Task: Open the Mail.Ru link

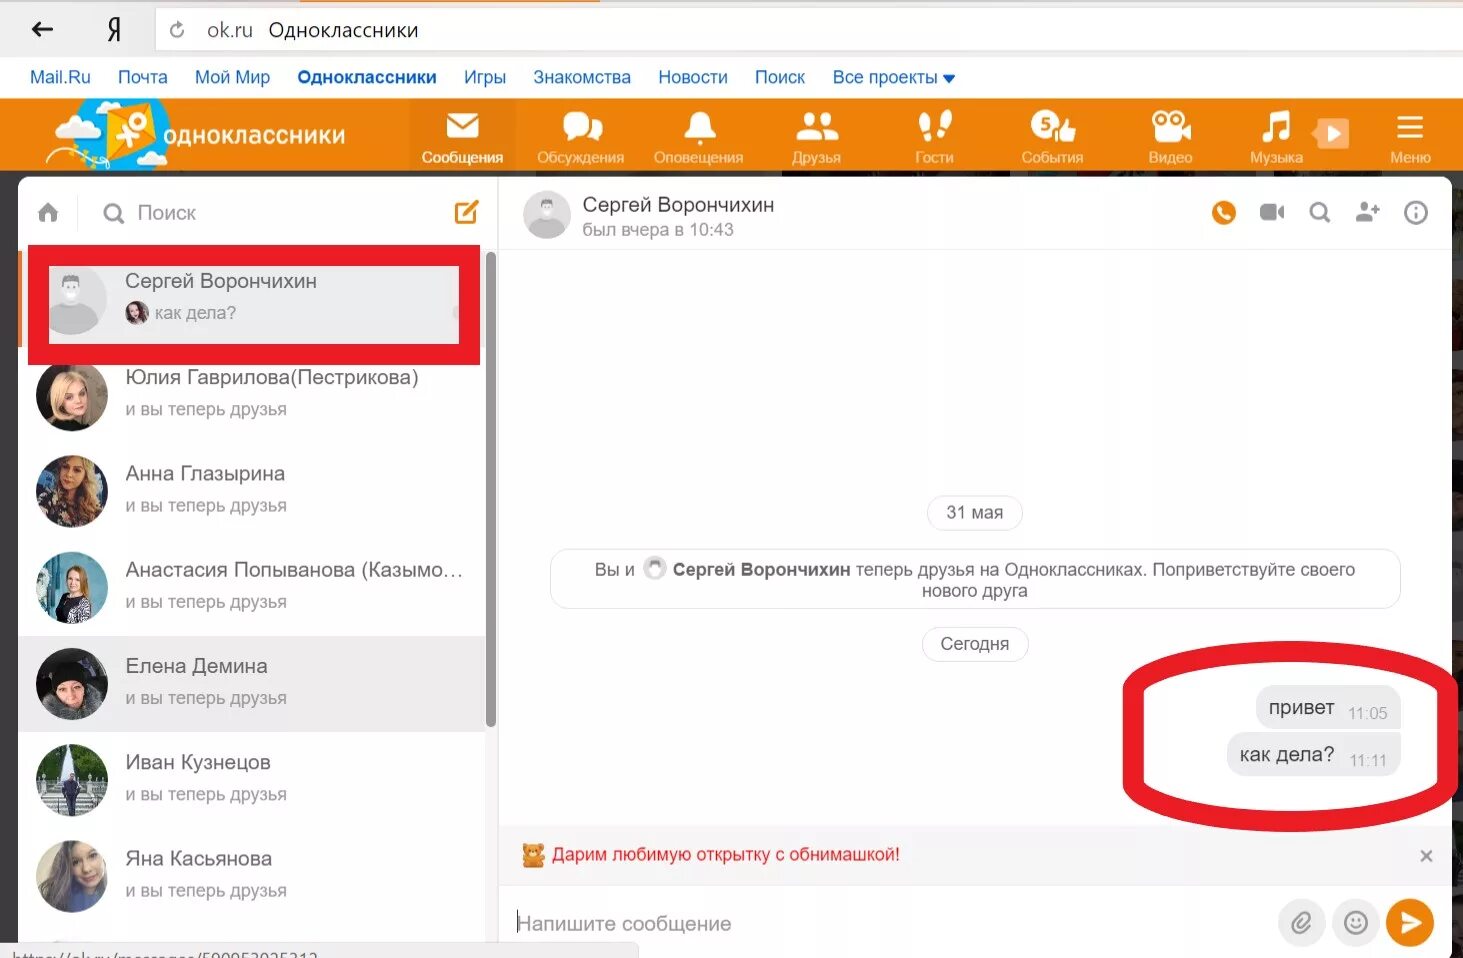Action: 60,77
